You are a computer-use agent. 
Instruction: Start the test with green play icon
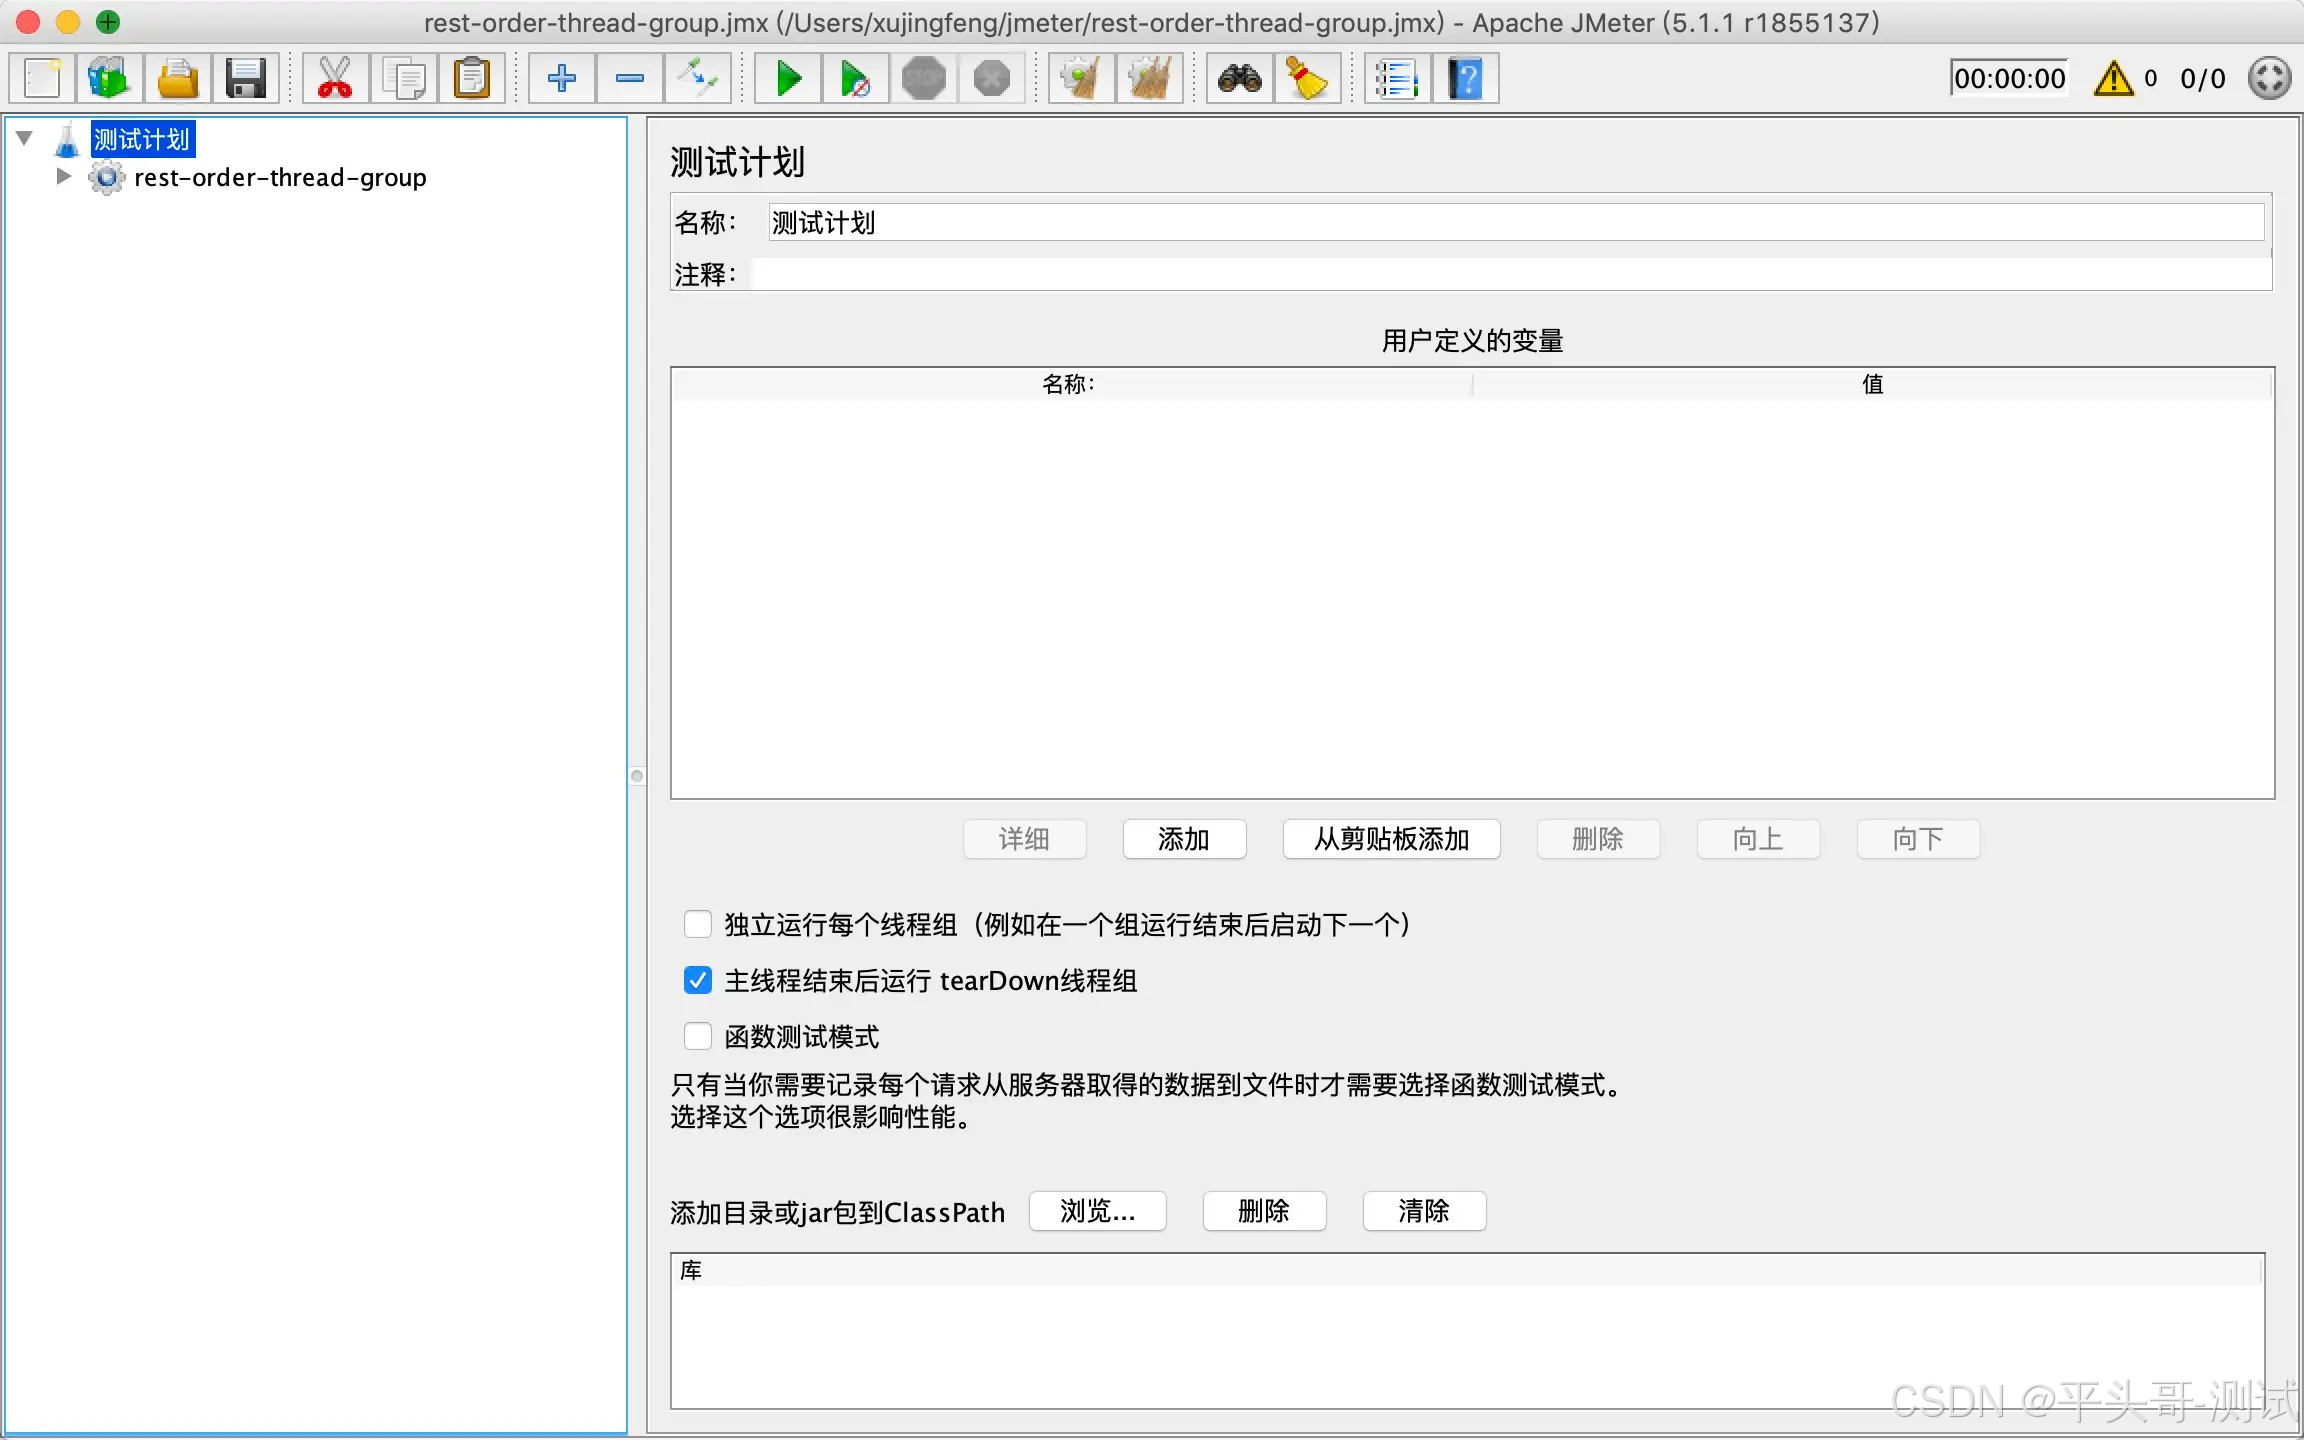tap(787, 77)
